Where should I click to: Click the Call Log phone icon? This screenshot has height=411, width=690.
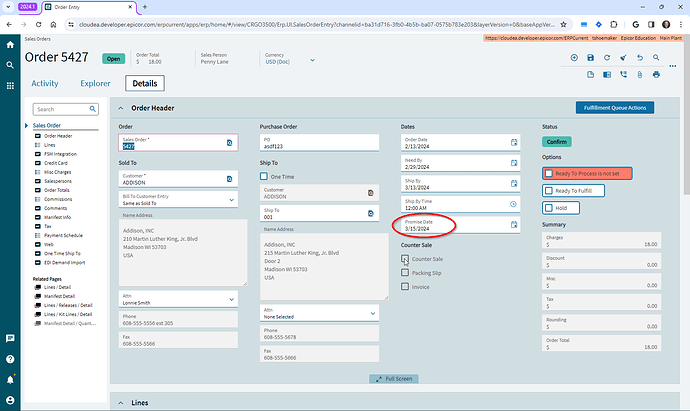coord(624,75)
